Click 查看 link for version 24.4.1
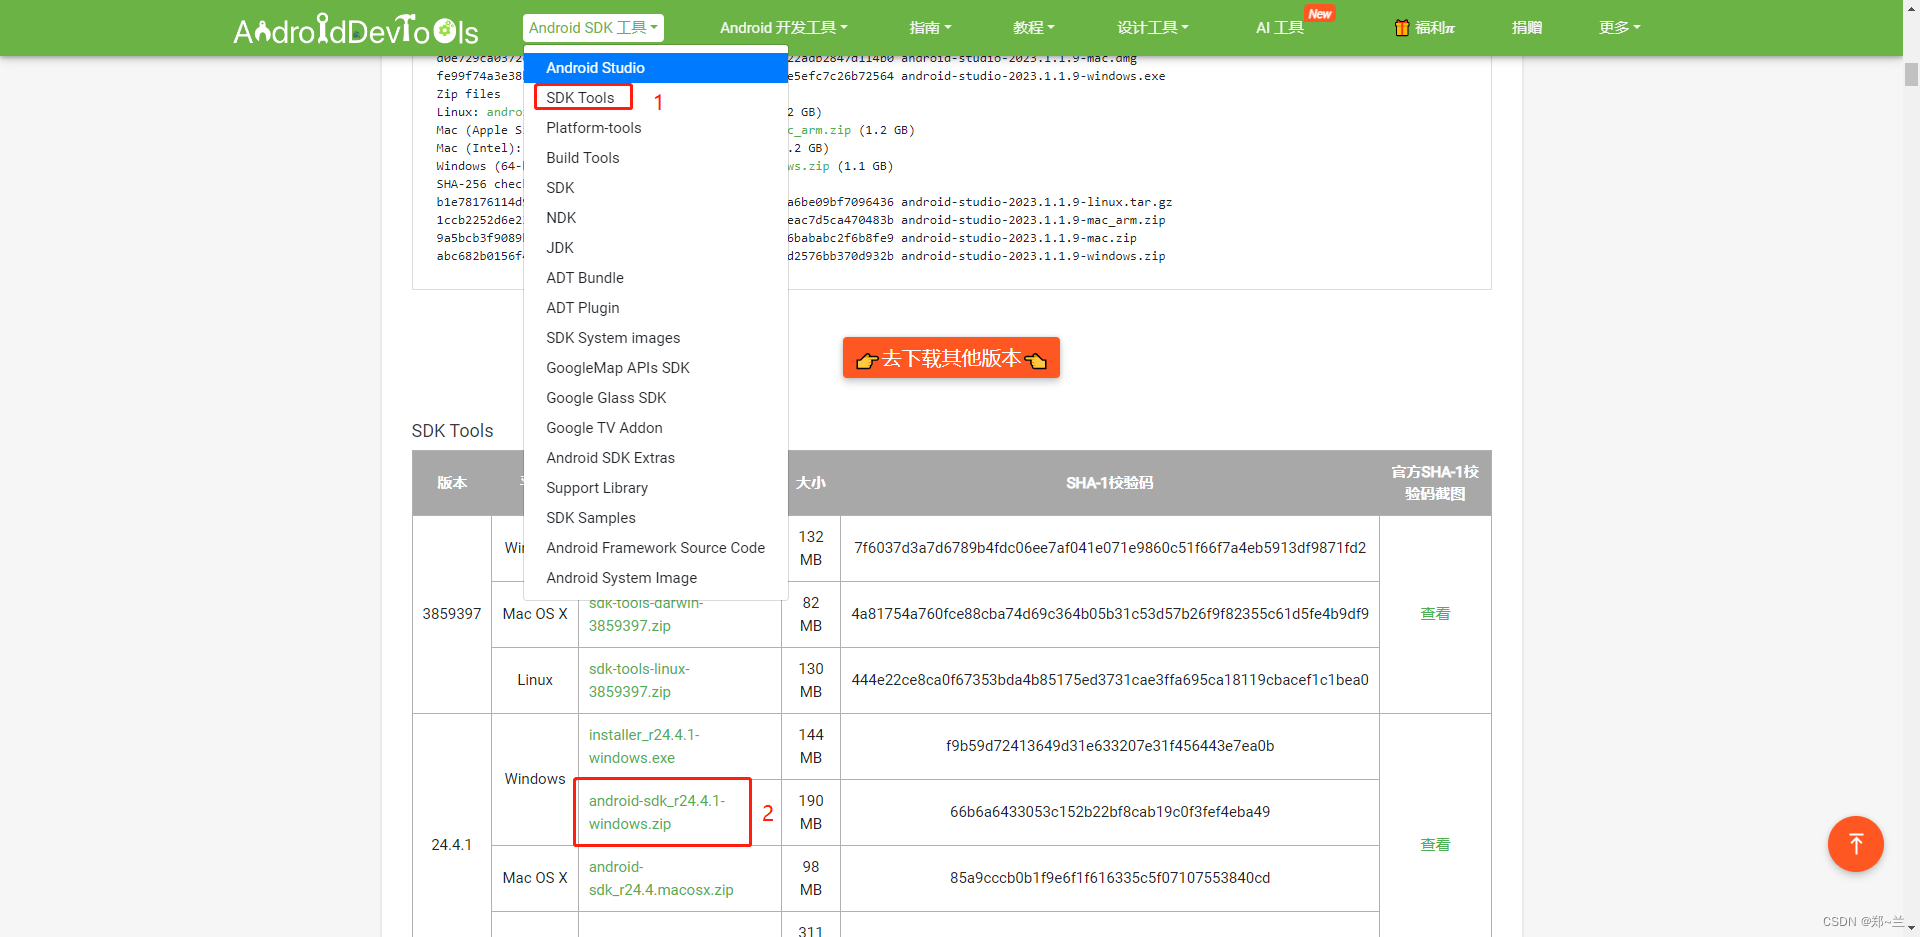The width and height of the screenshot is (1920, 937). 1435,845
